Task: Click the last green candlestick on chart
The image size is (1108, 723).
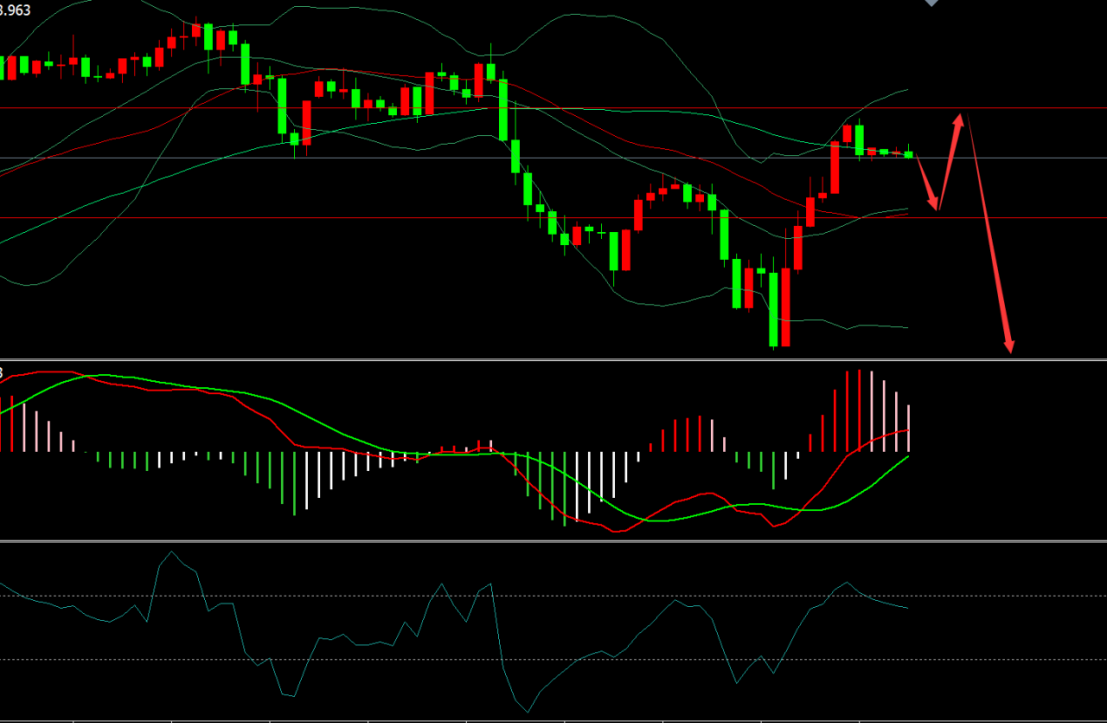Action: [x=909, y=153]
